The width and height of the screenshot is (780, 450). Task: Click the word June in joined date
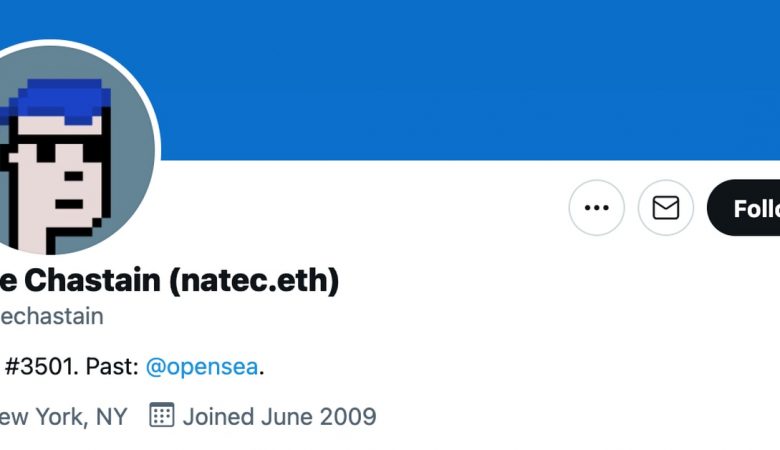[x=287, y=417]
